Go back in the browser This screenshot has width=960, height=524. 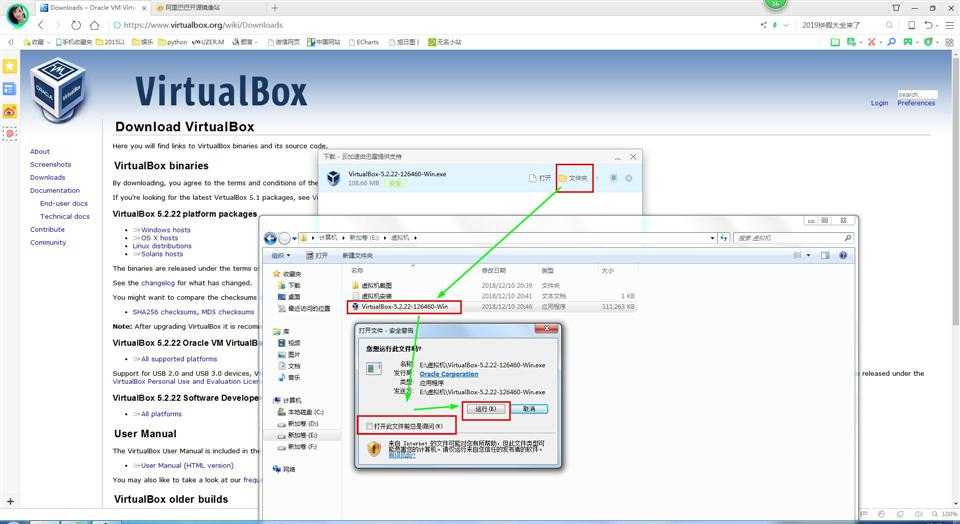click(41, 25)
